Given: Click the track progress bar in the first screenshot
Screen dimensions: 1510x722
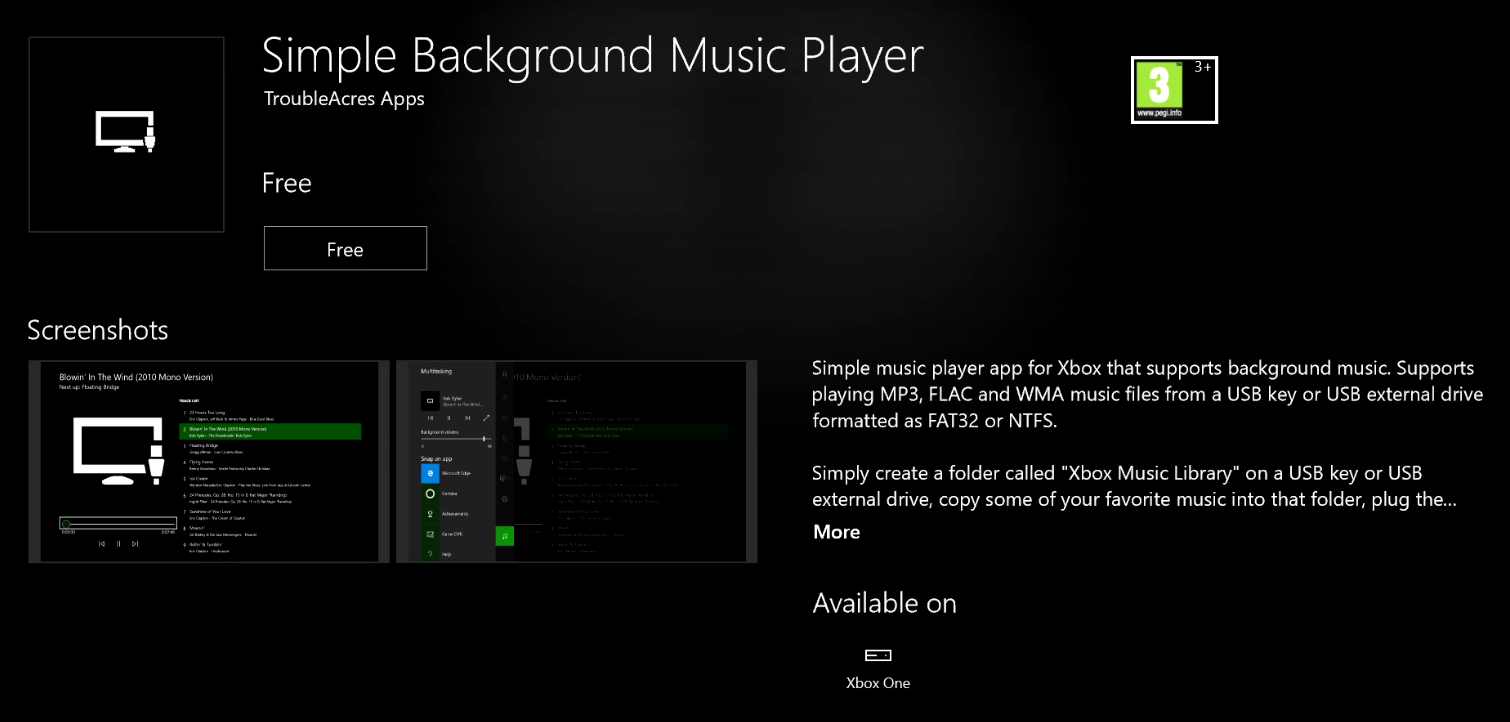Looking at the screenshot, I should point(118,523).
